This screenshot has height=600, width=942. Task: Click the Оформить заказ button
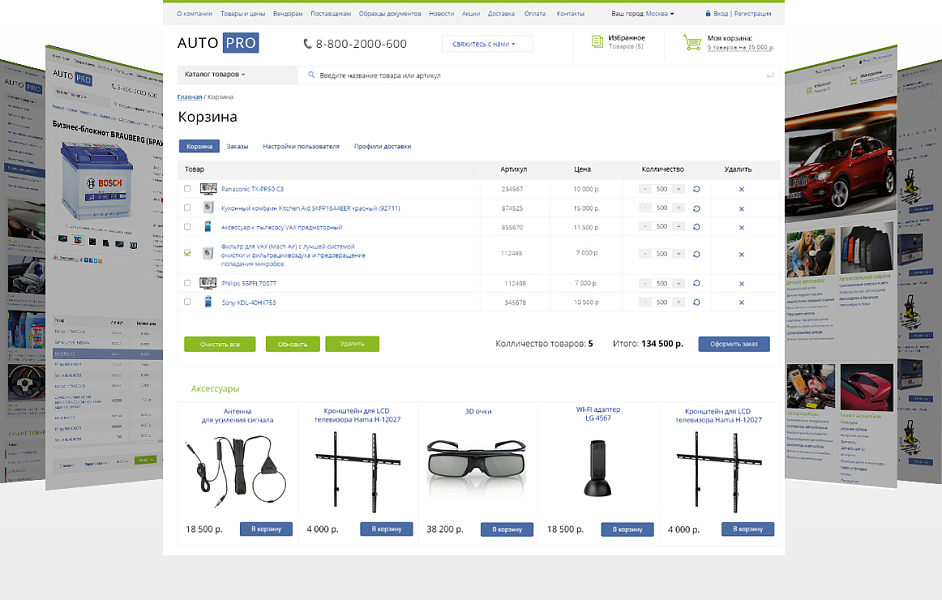[x=733, y=344]
